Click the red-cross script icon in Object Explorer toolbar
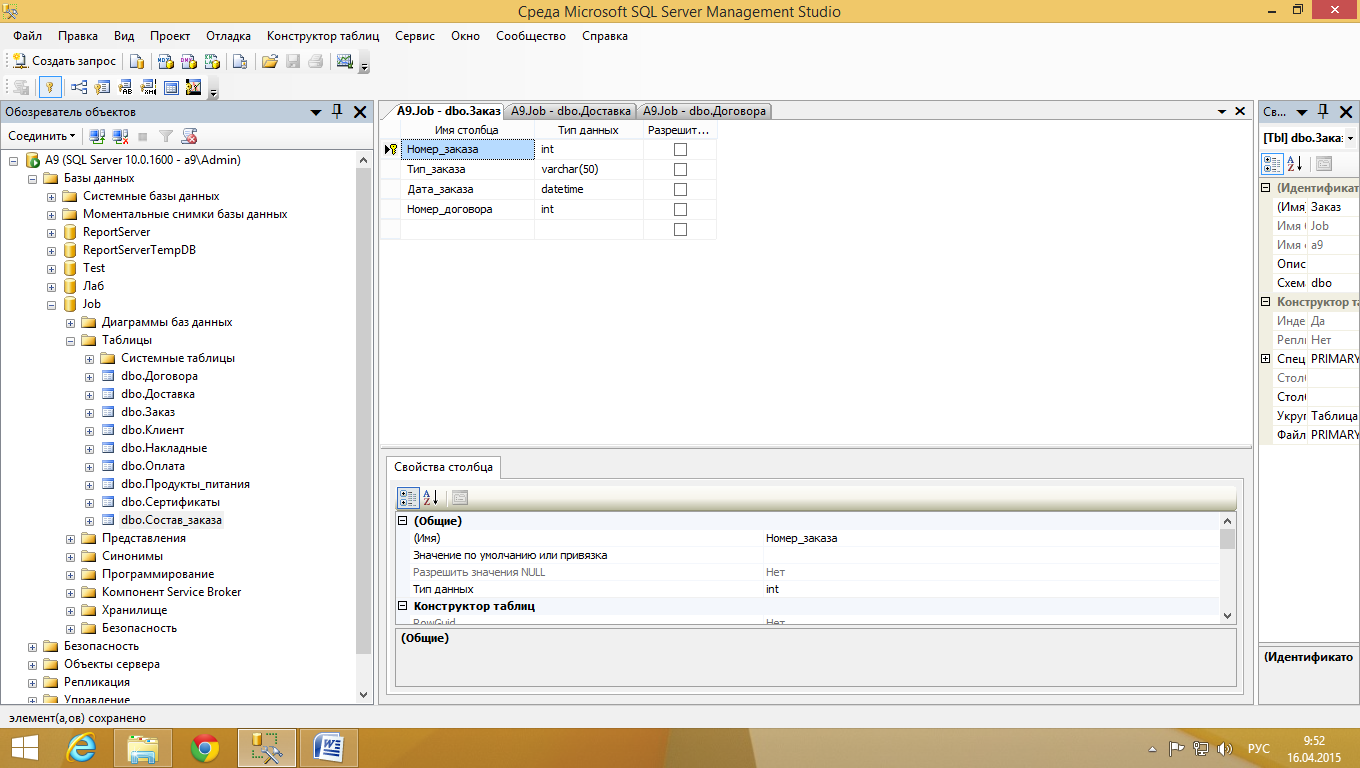 tap(189, 136)
